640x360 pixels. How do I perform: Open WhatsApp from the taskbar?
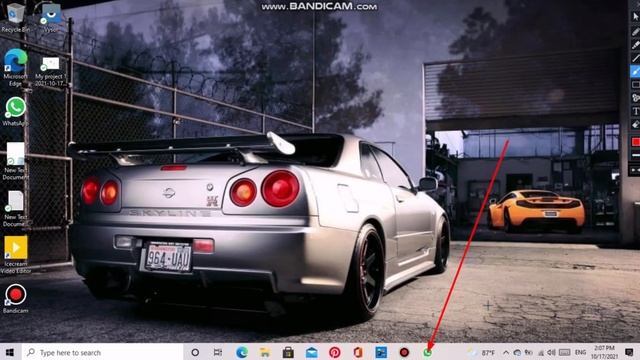[427, 353]
